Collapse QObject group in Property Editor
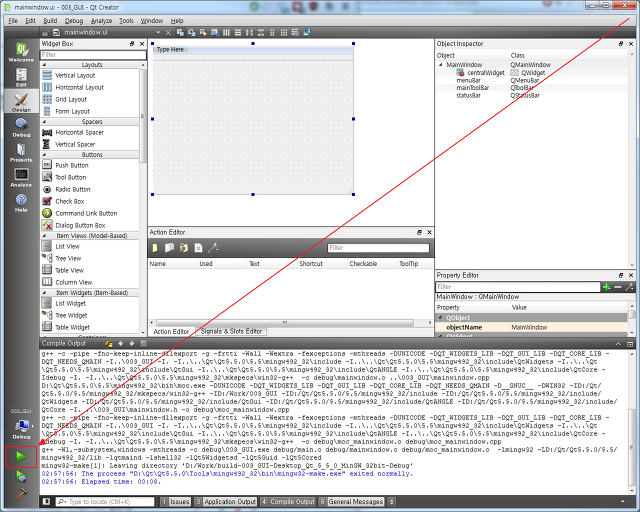640x512 pixels. tap(441, 318)
